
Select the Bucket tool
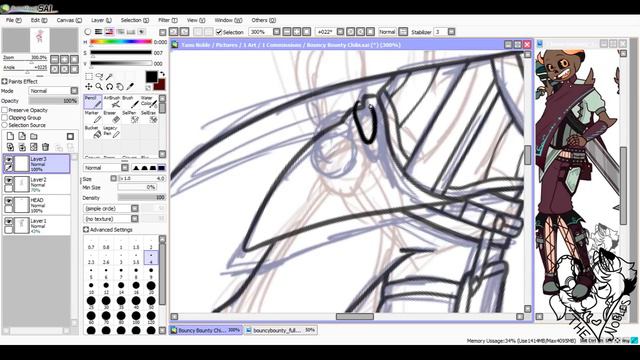[x=93, y=131]
